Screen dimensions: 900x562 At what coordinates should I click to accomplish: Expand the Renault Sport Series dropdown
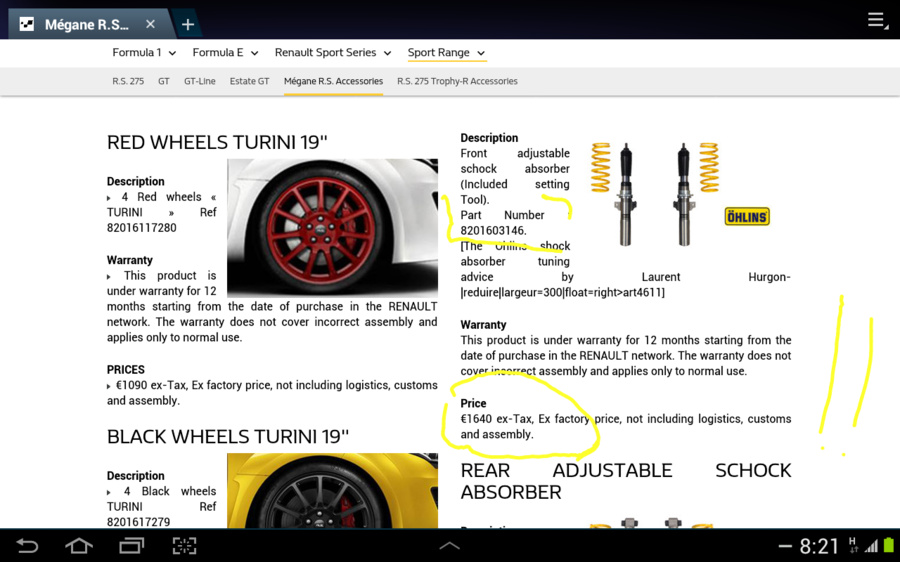click(x=333, y=53)
